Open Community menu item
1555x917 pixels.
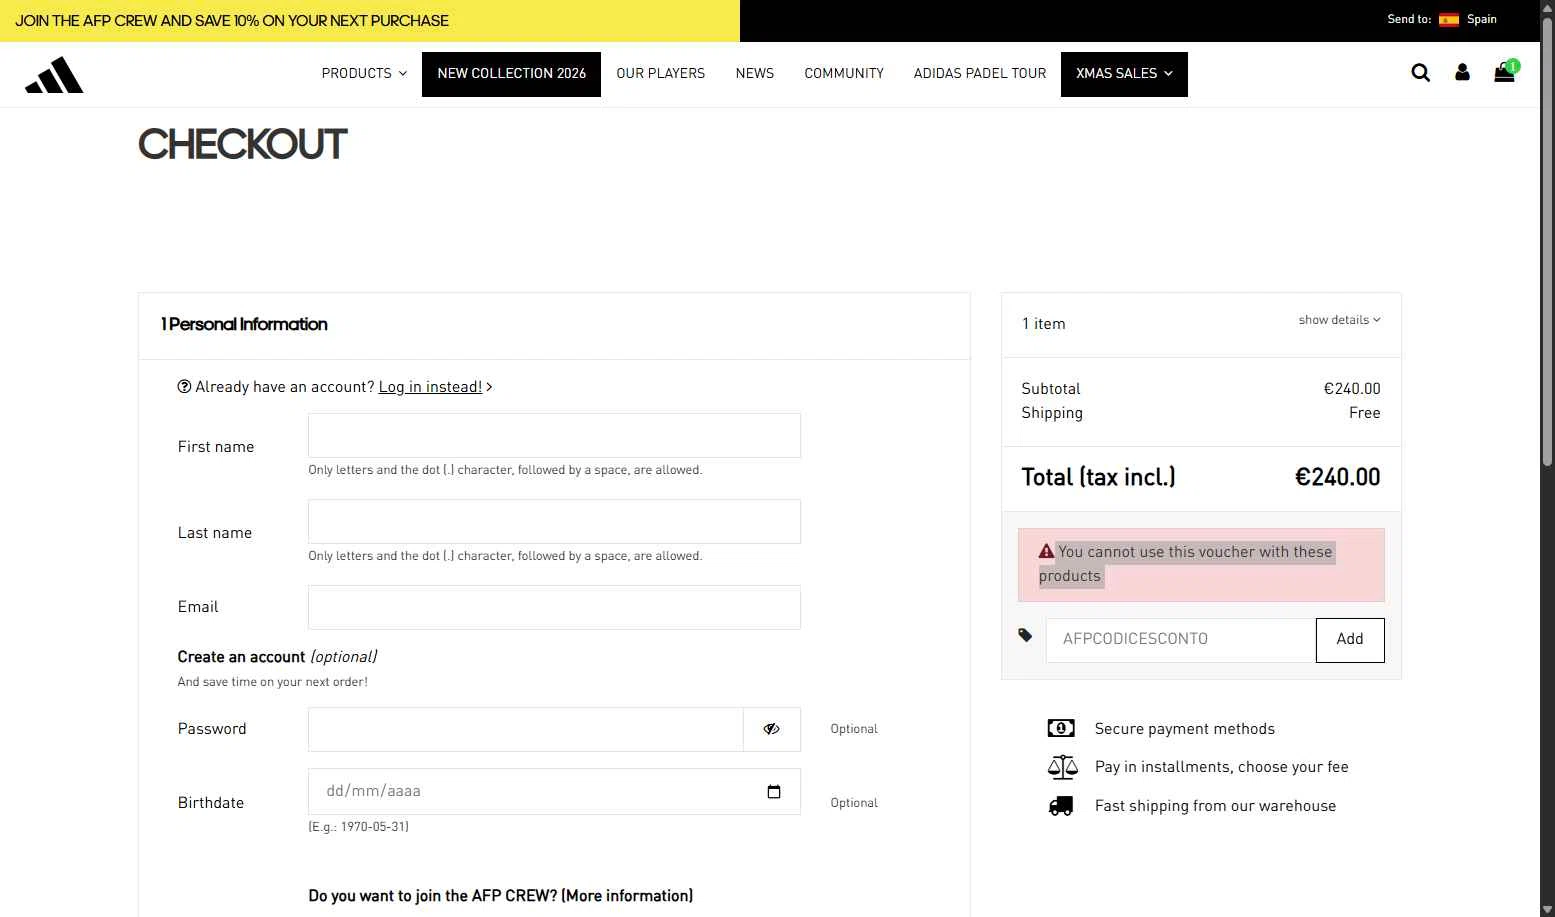[844, 74]
